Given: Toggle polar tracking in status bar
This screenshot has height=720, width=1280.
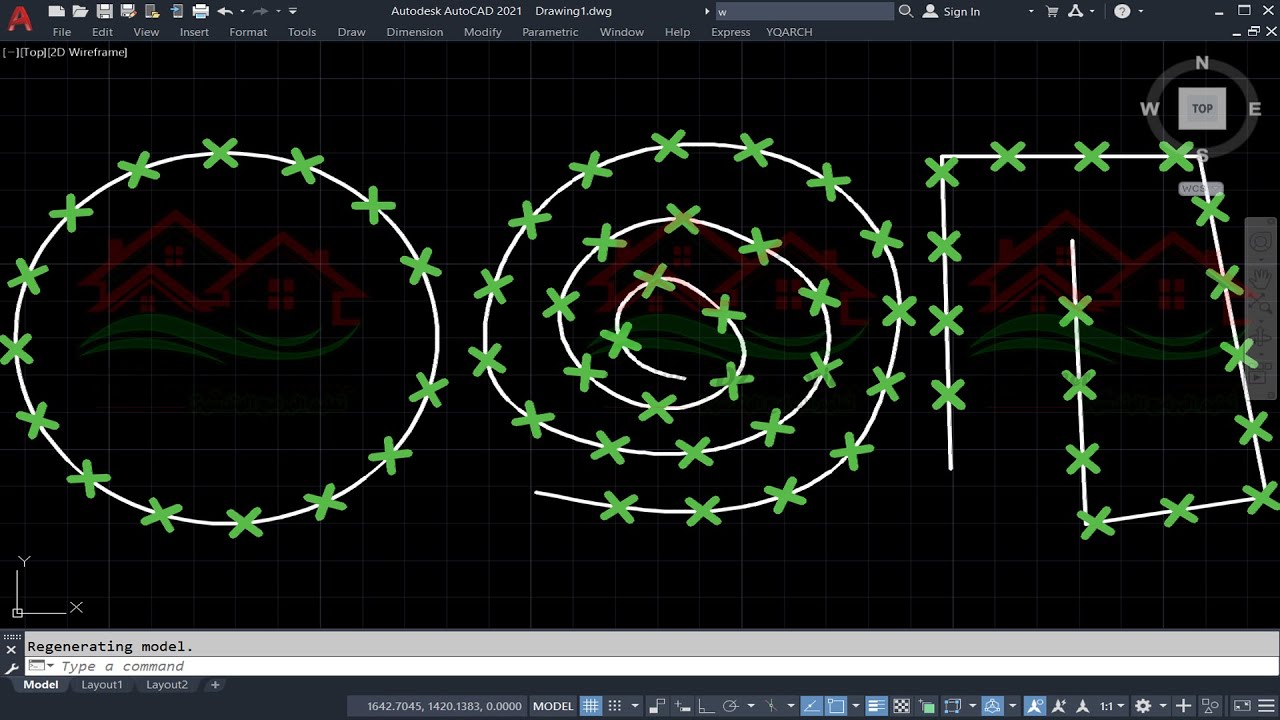Looking at the screenshot, I should 730,706.
